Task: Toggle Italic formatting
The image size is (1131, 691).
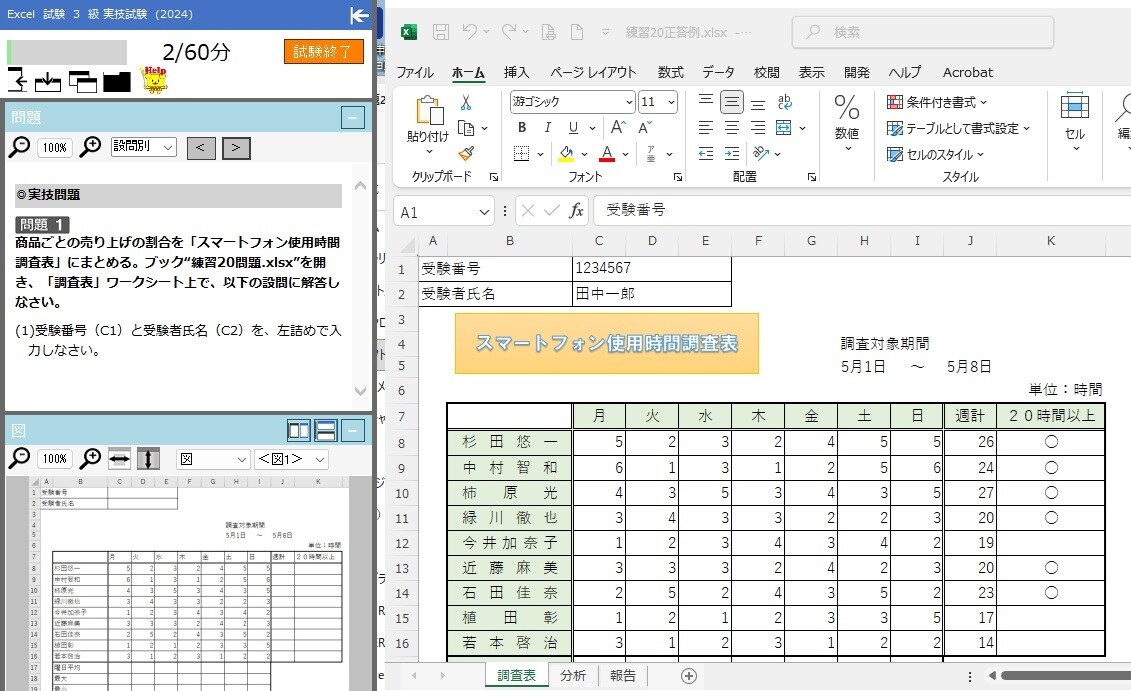Action: point(547,128)
